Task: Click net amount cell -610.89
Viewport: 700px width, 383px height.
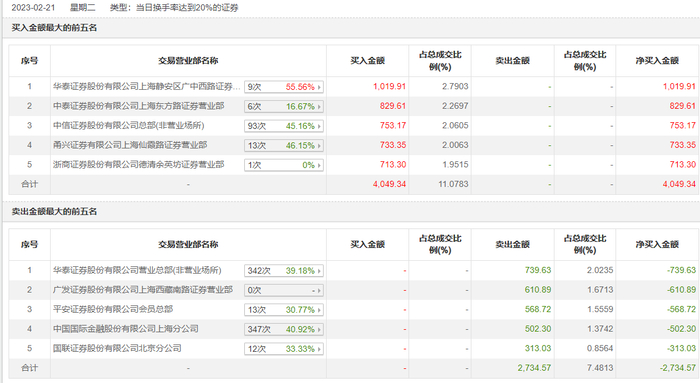Action: 681,290
